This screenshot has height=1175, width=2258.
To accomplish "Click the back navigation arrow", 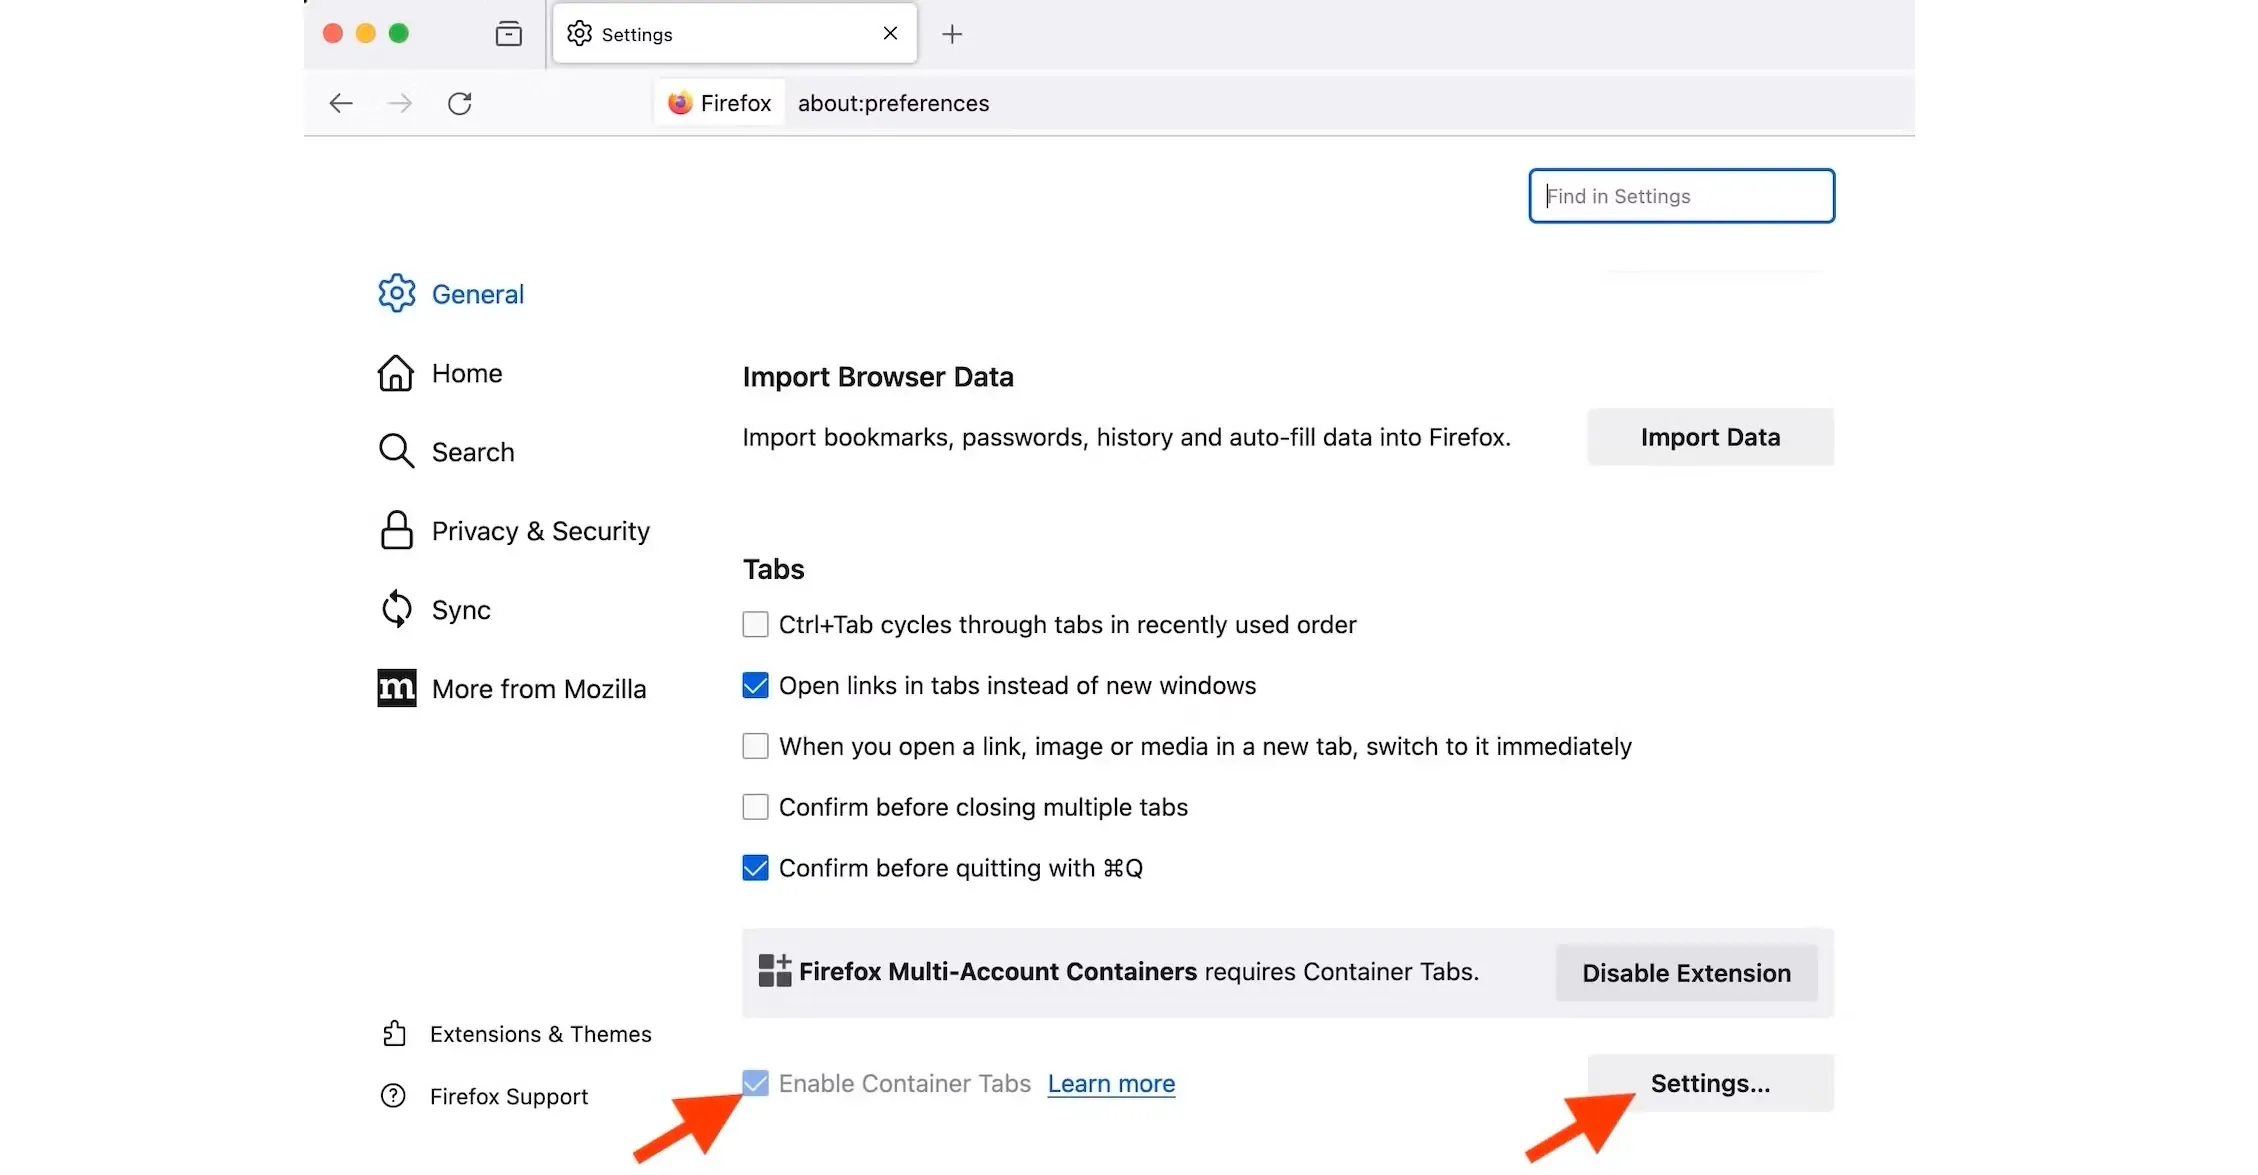I will pos(341,103).
